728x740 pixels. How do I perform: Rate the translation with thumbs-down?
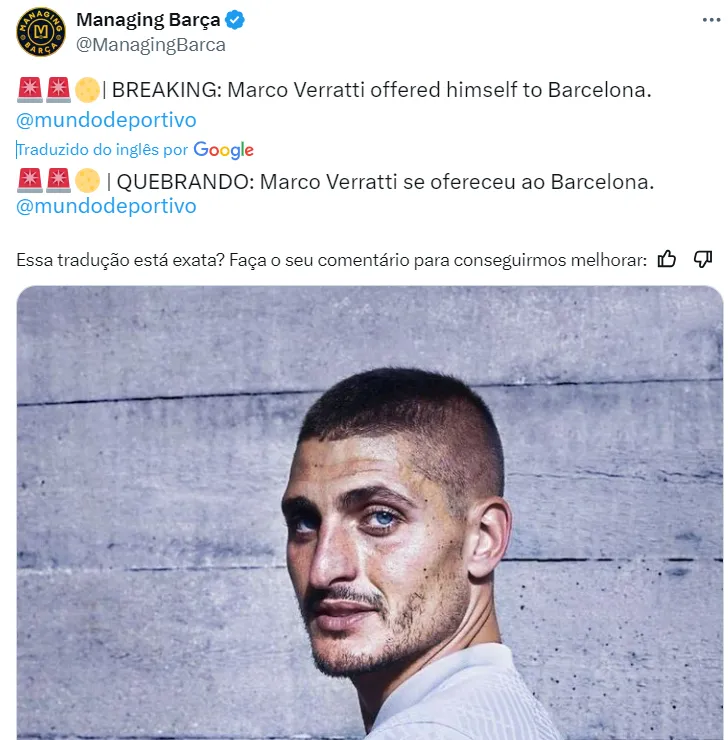[x=703, y=259]
